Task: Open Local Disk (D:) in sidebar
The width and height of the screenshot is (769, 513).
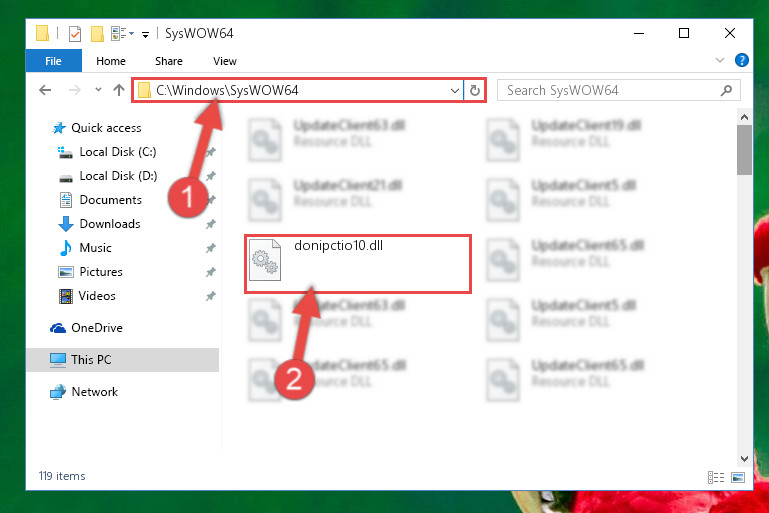Action: coord(118,176)
